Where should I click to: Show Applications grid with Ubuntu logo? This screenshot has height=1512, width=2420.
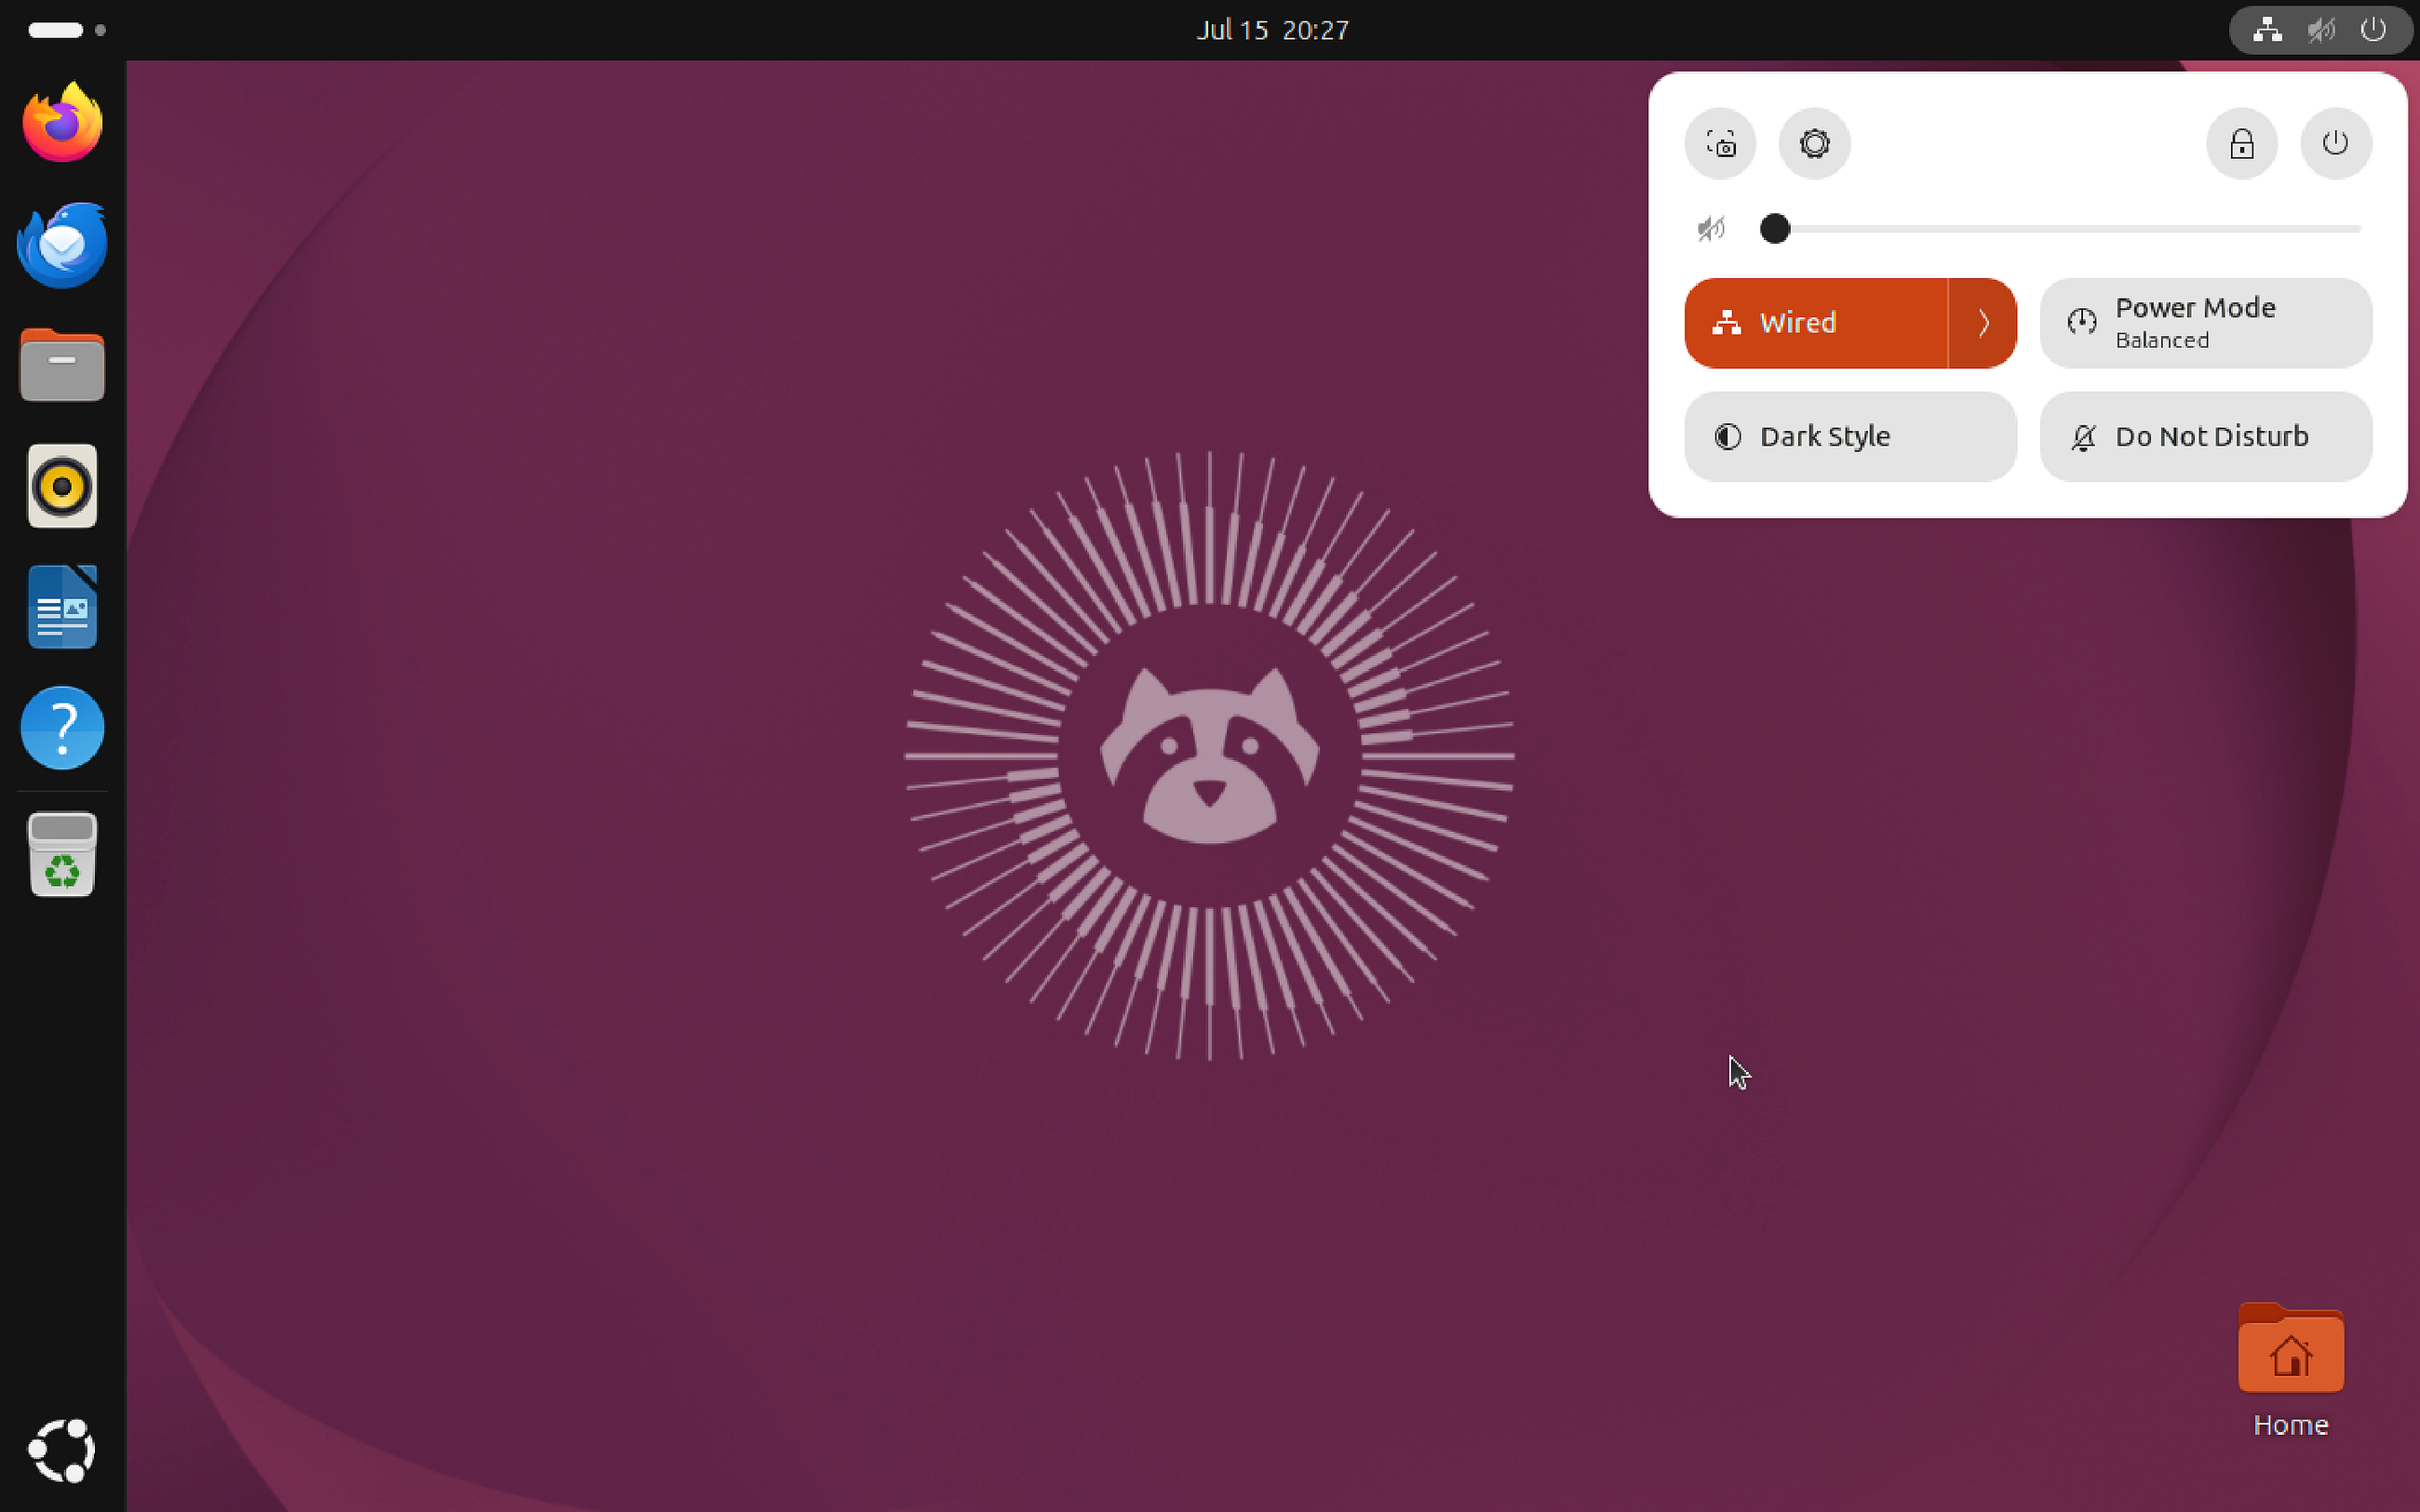tap(62, 1450)
